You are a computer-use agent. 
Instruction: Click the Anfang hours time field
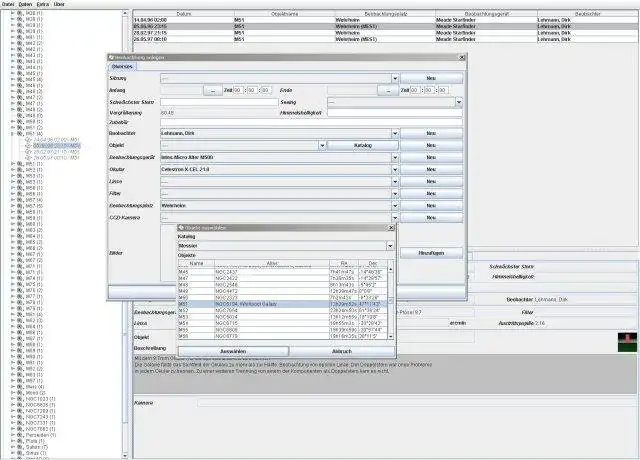coord(238,90)
